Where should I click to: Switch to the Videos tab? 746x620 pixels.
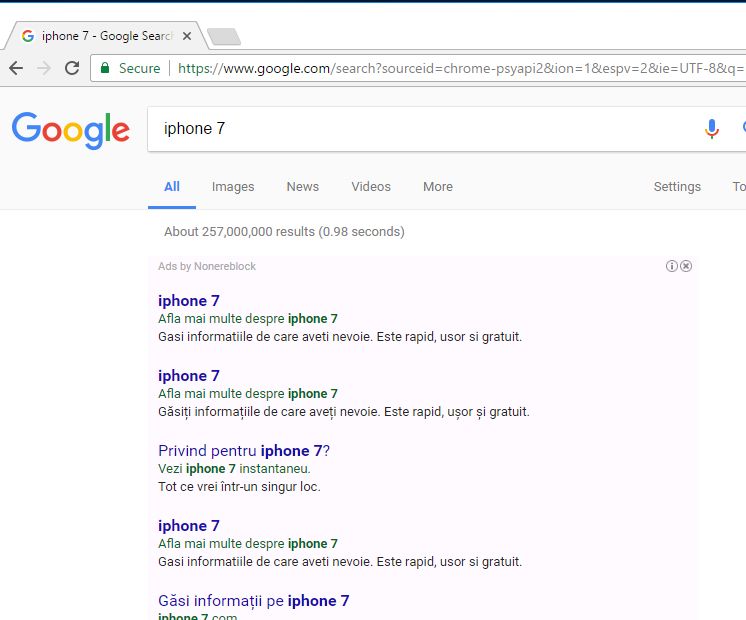[371, 187]
